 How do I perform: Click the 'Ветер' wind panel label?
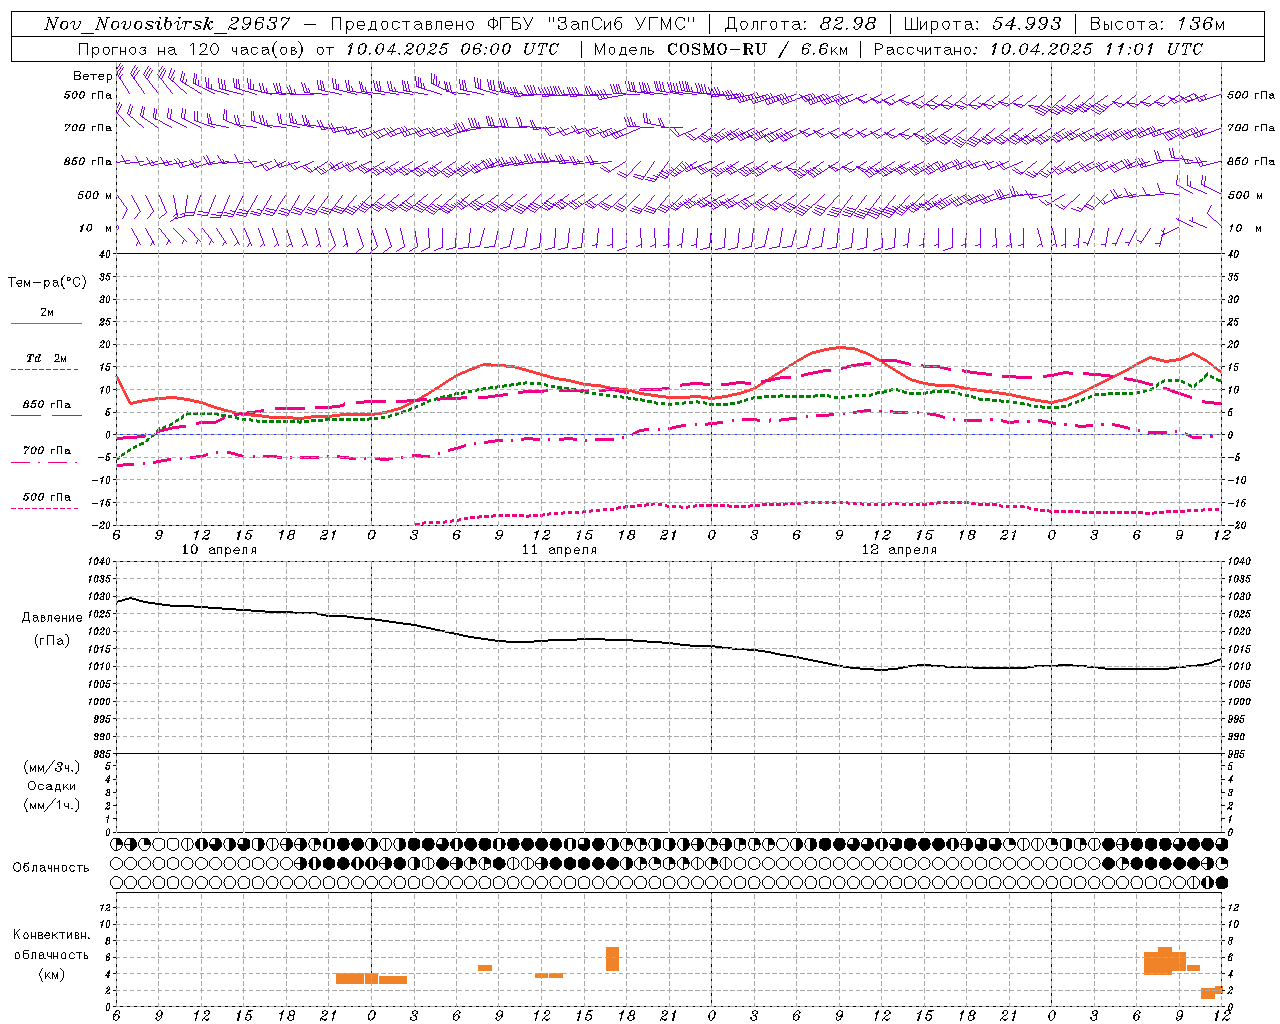92,76
